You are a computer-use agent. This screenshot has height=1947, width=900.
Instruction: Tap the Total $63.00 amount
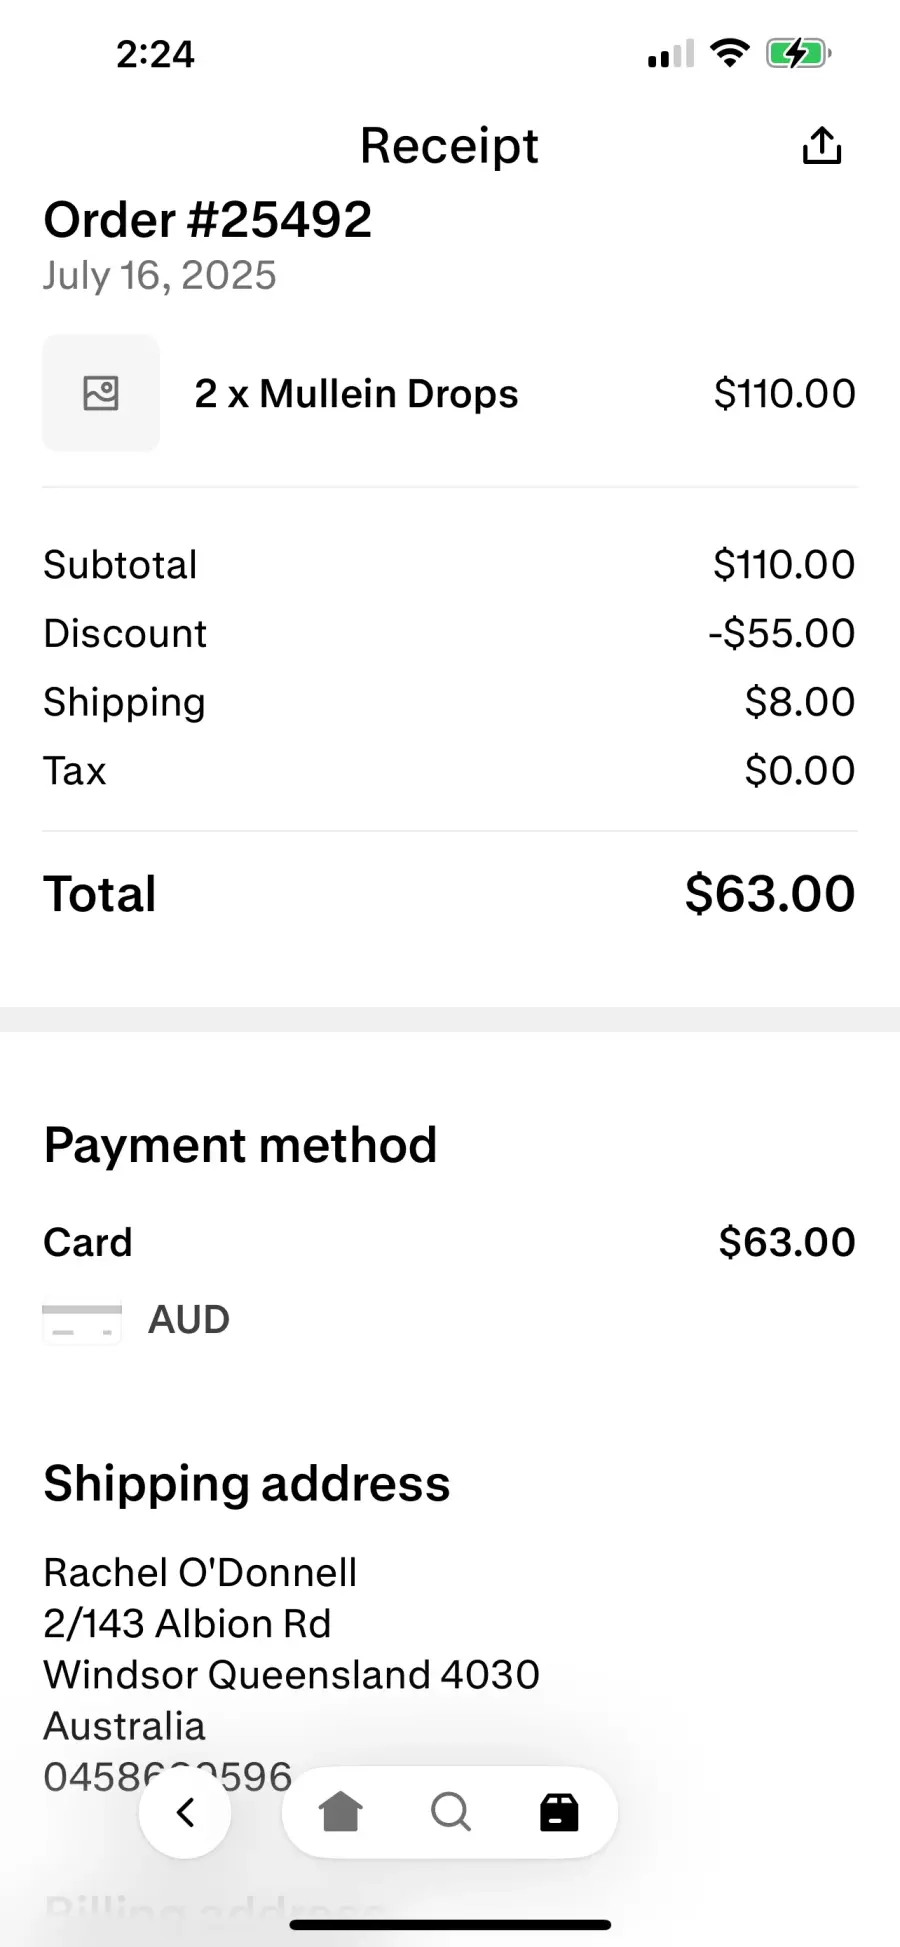(769, 893)
